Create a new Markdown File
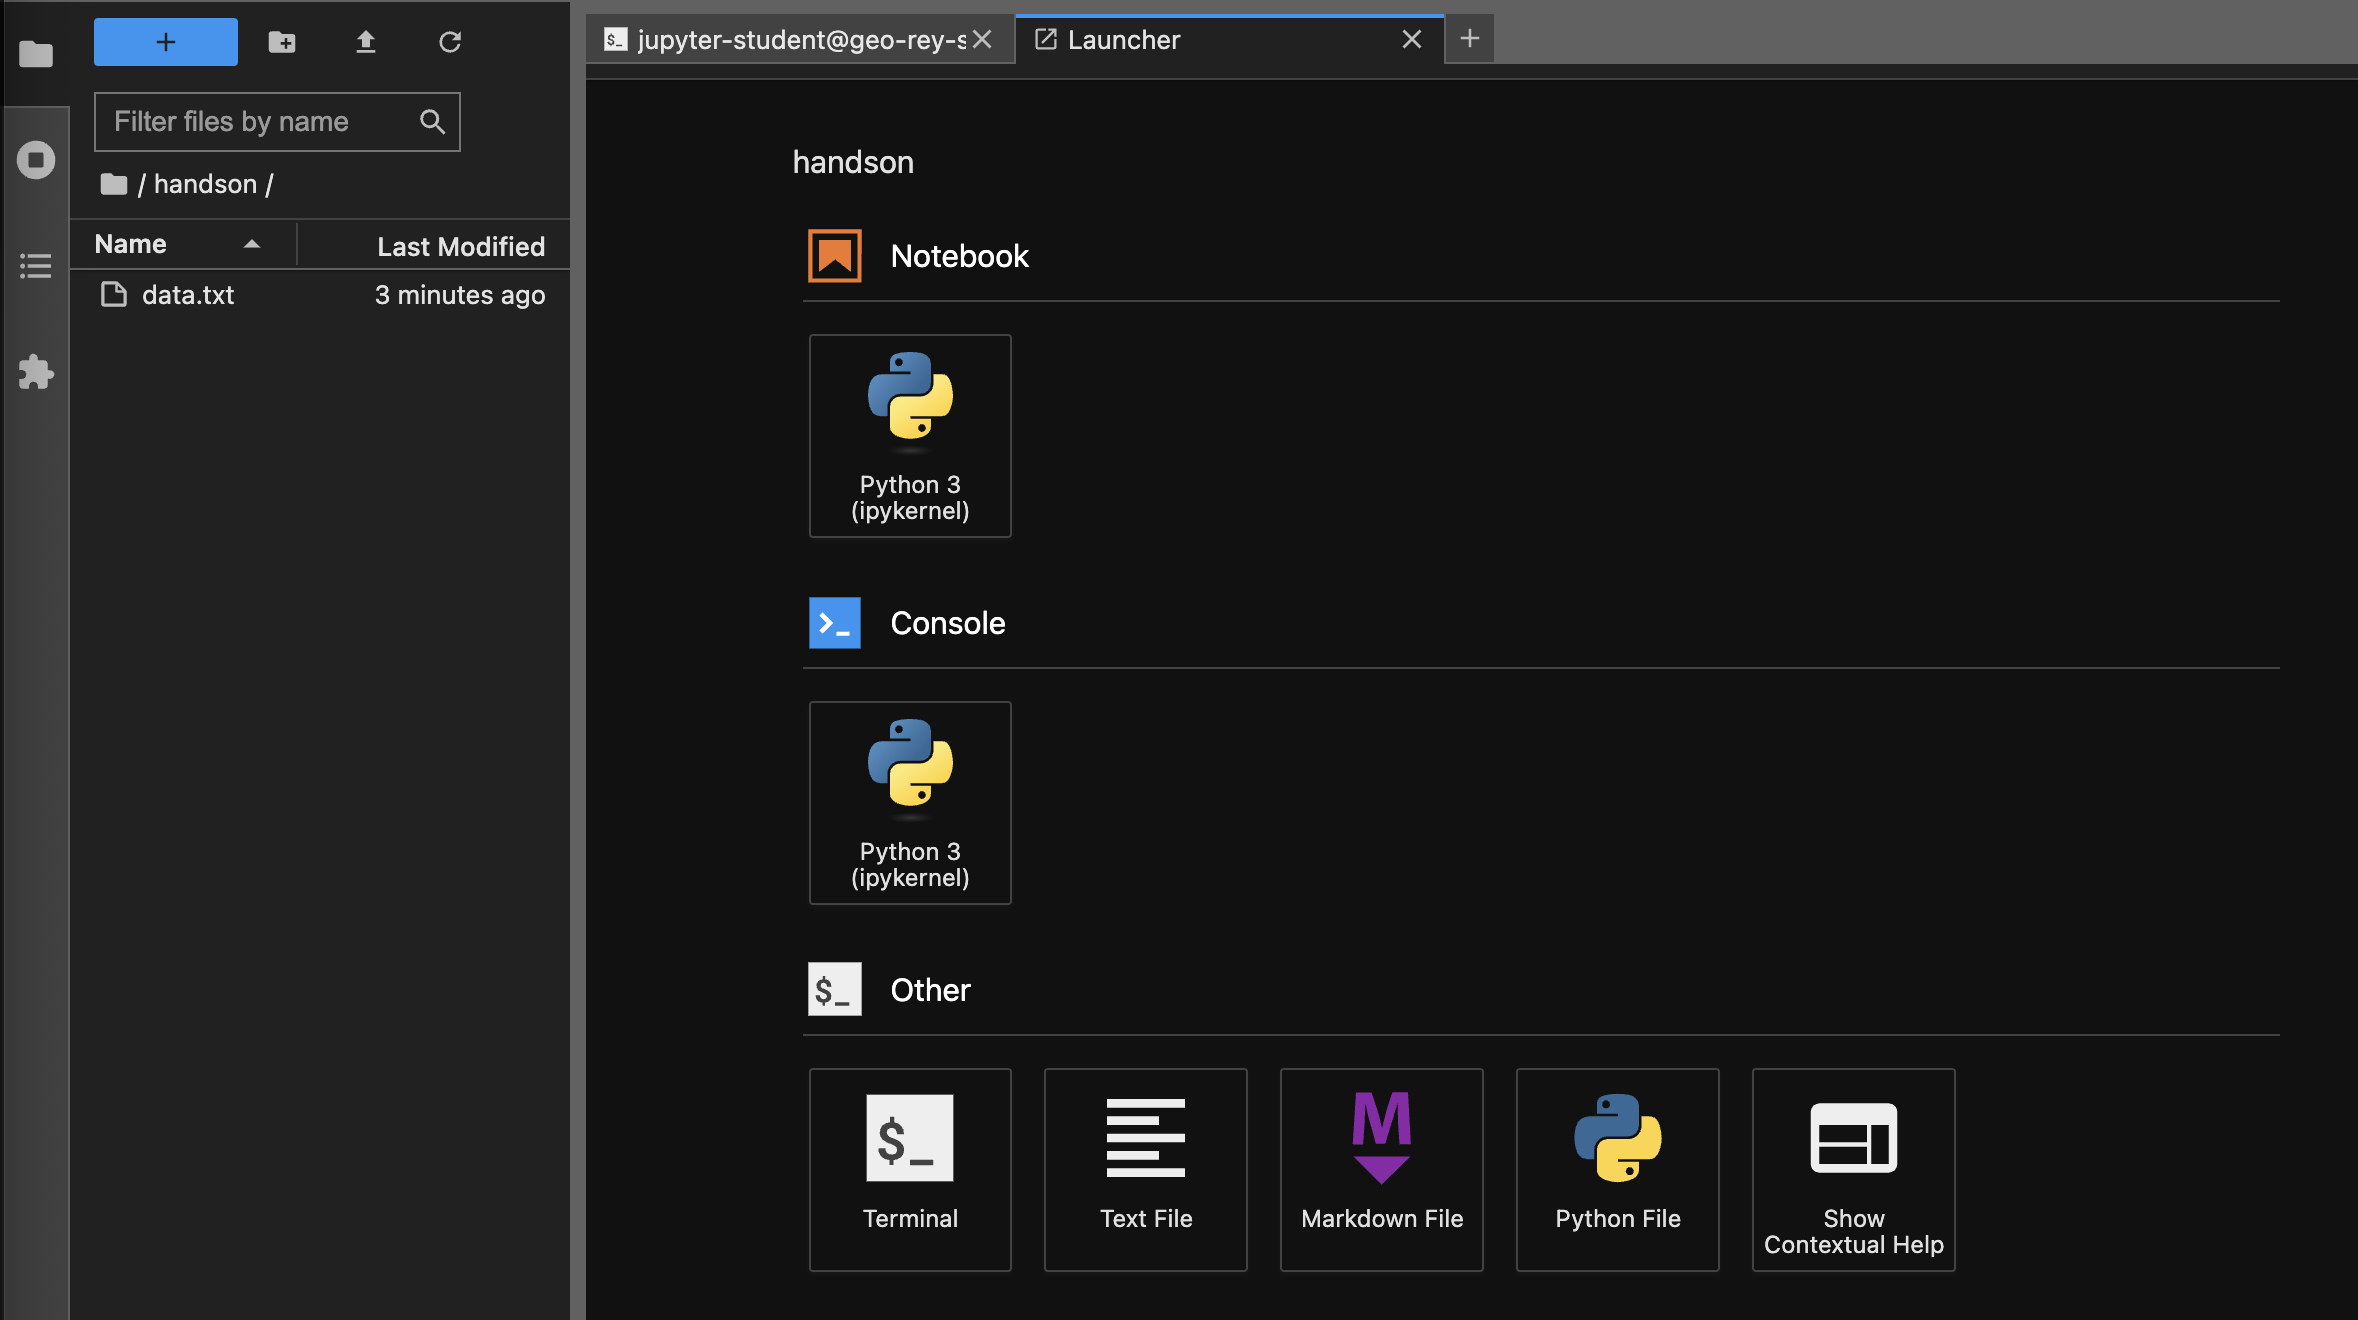Viewport: 2358px width, 1320px height. point(1382,1170)
